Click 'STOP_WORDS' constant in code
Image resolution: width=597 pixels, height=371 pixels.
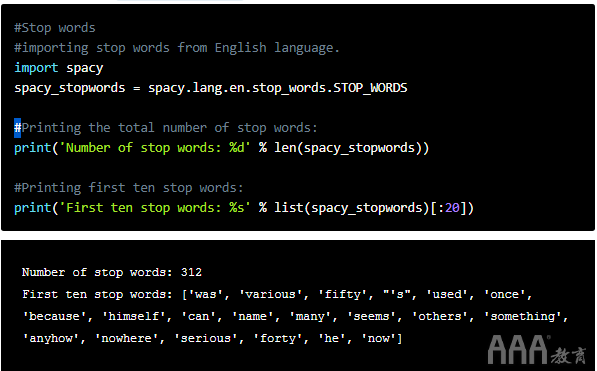coord(370,88)
